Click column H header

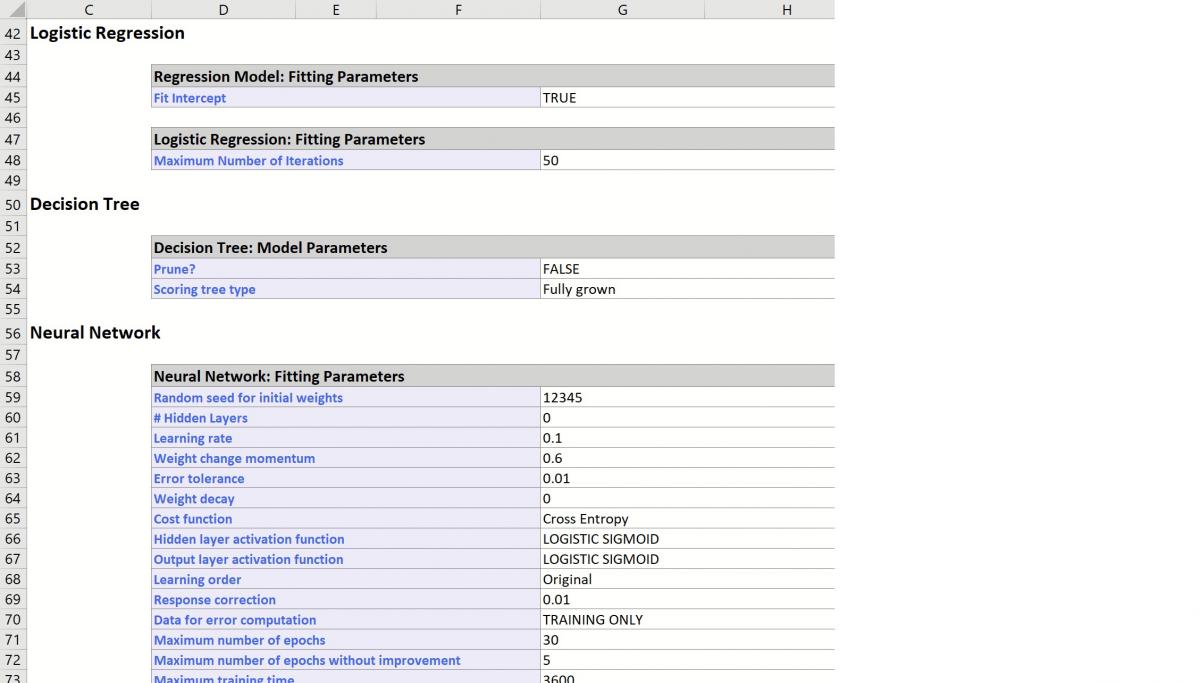click(786, 10)
